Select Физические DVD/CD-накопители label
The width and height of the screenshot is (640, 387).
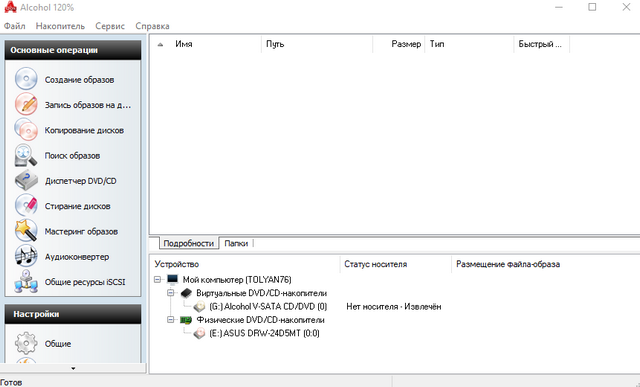(x=260, y=320)
